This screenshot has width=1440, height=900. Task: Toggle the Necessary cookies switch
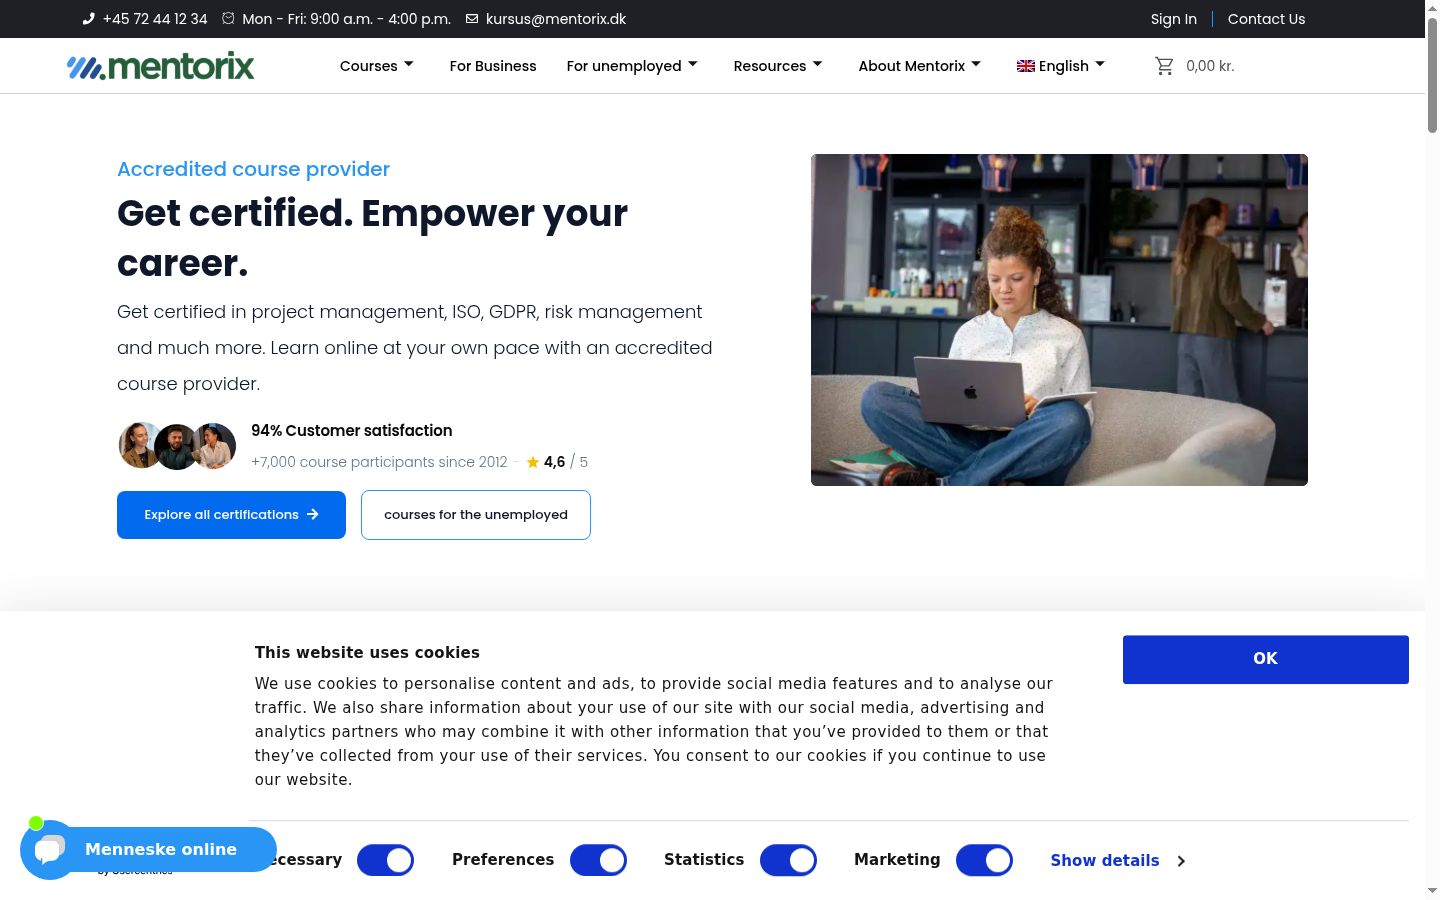[x=385, y=860]
